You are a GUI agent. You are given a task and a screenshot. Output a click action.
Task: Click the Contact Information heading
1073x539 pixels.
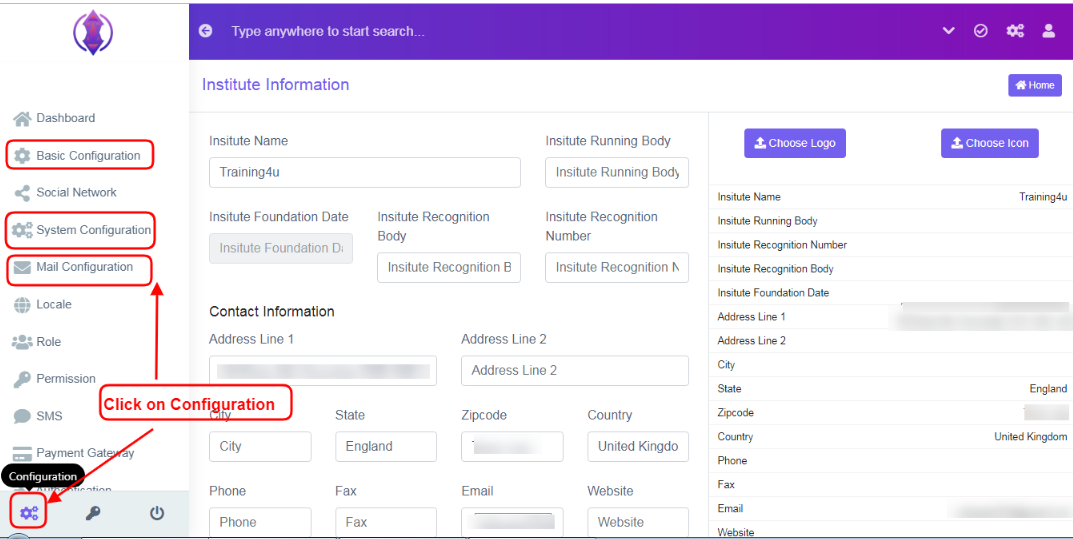pos(272,312)
